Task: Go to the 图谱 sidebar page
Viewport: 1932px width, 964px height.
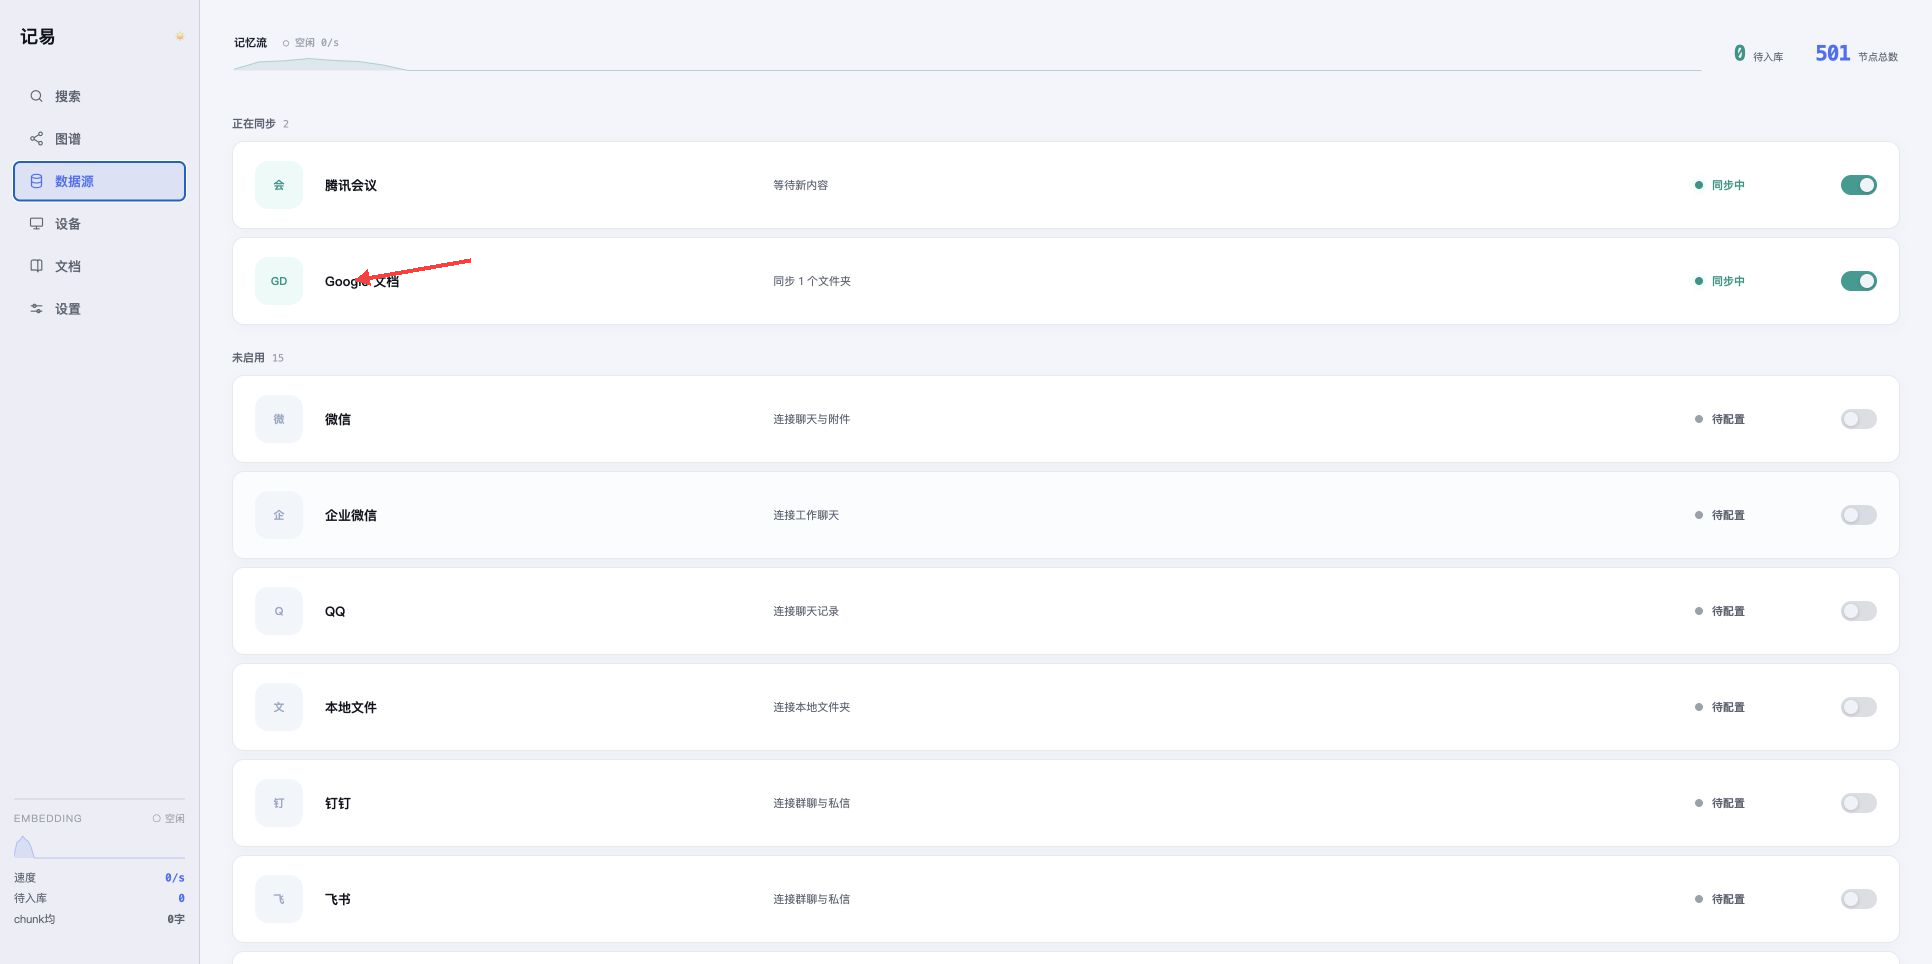Action: coord(99,139)
